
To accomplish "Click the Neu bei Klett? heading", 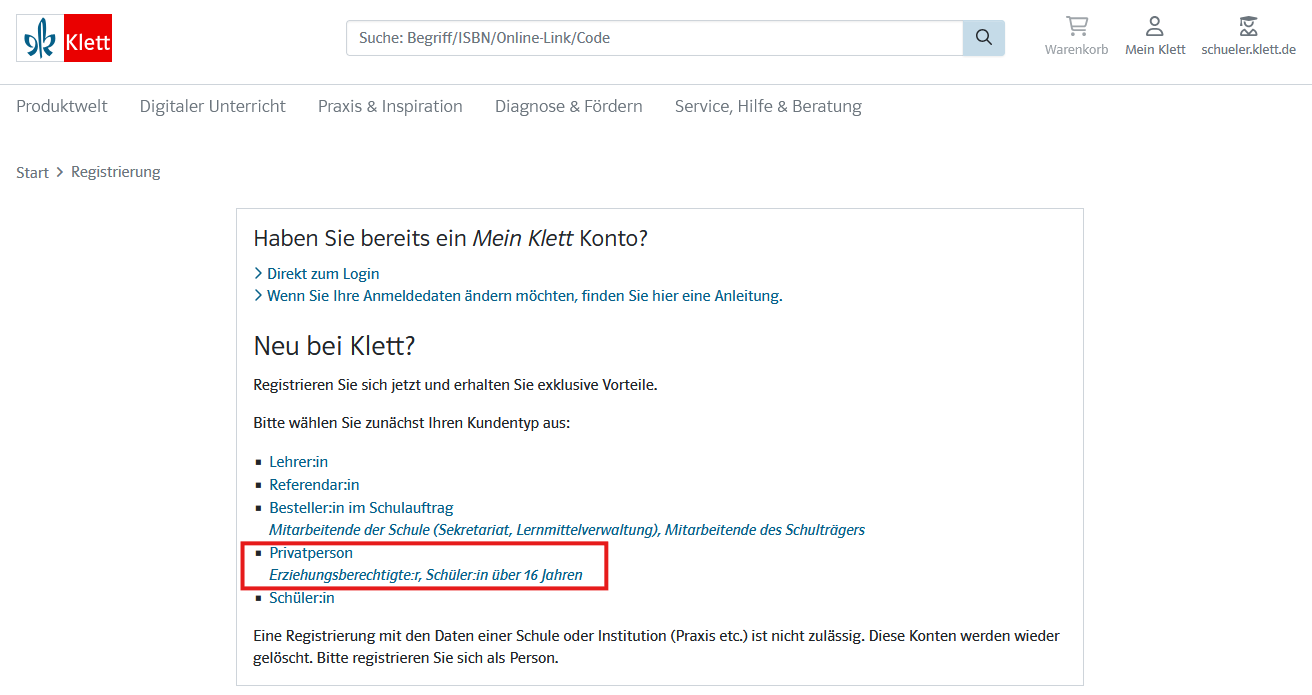I will point(334,346).
